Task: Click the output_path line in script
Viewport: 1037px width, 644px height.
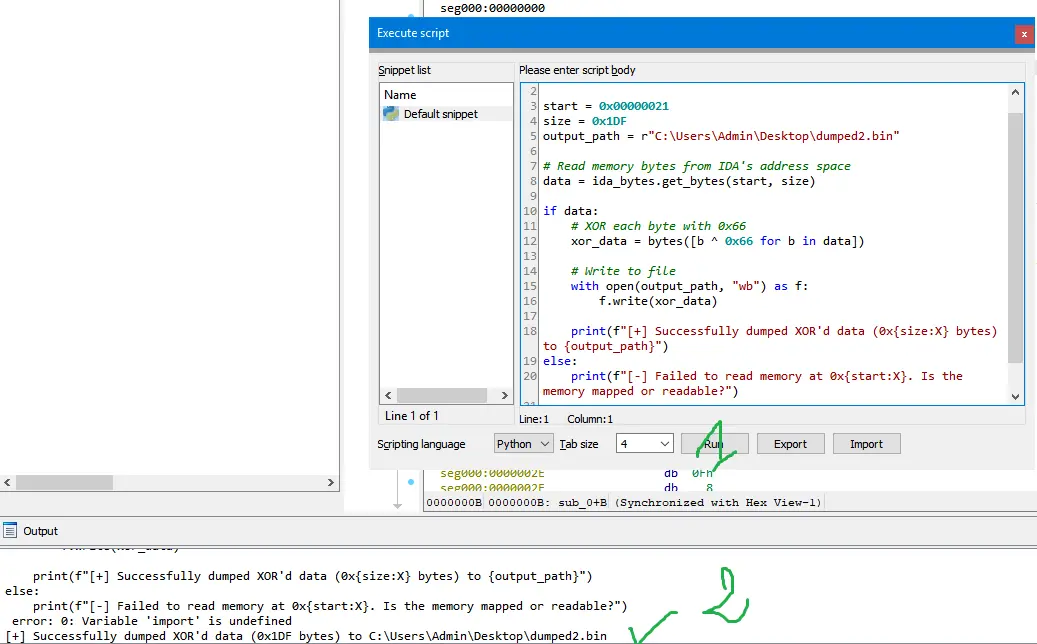Action: click(721, 136)
